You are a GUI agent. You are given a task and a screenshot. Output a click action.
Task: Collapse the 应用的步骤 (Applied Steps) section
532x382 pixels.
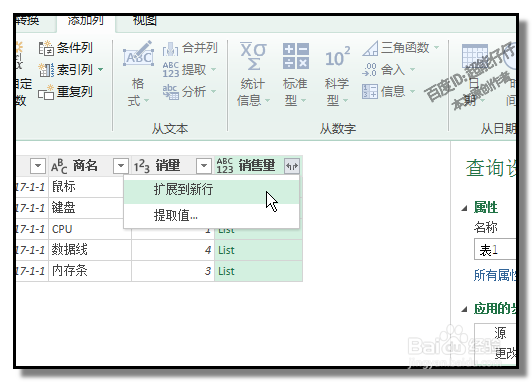(x=464, y=309)
